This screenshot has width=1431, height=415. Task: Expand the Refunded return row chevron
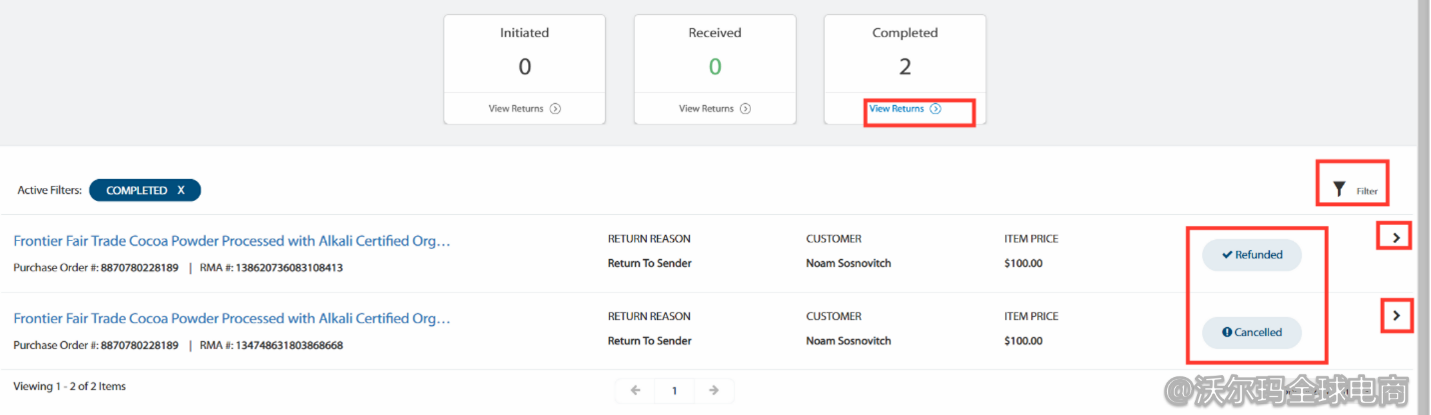1396,237
